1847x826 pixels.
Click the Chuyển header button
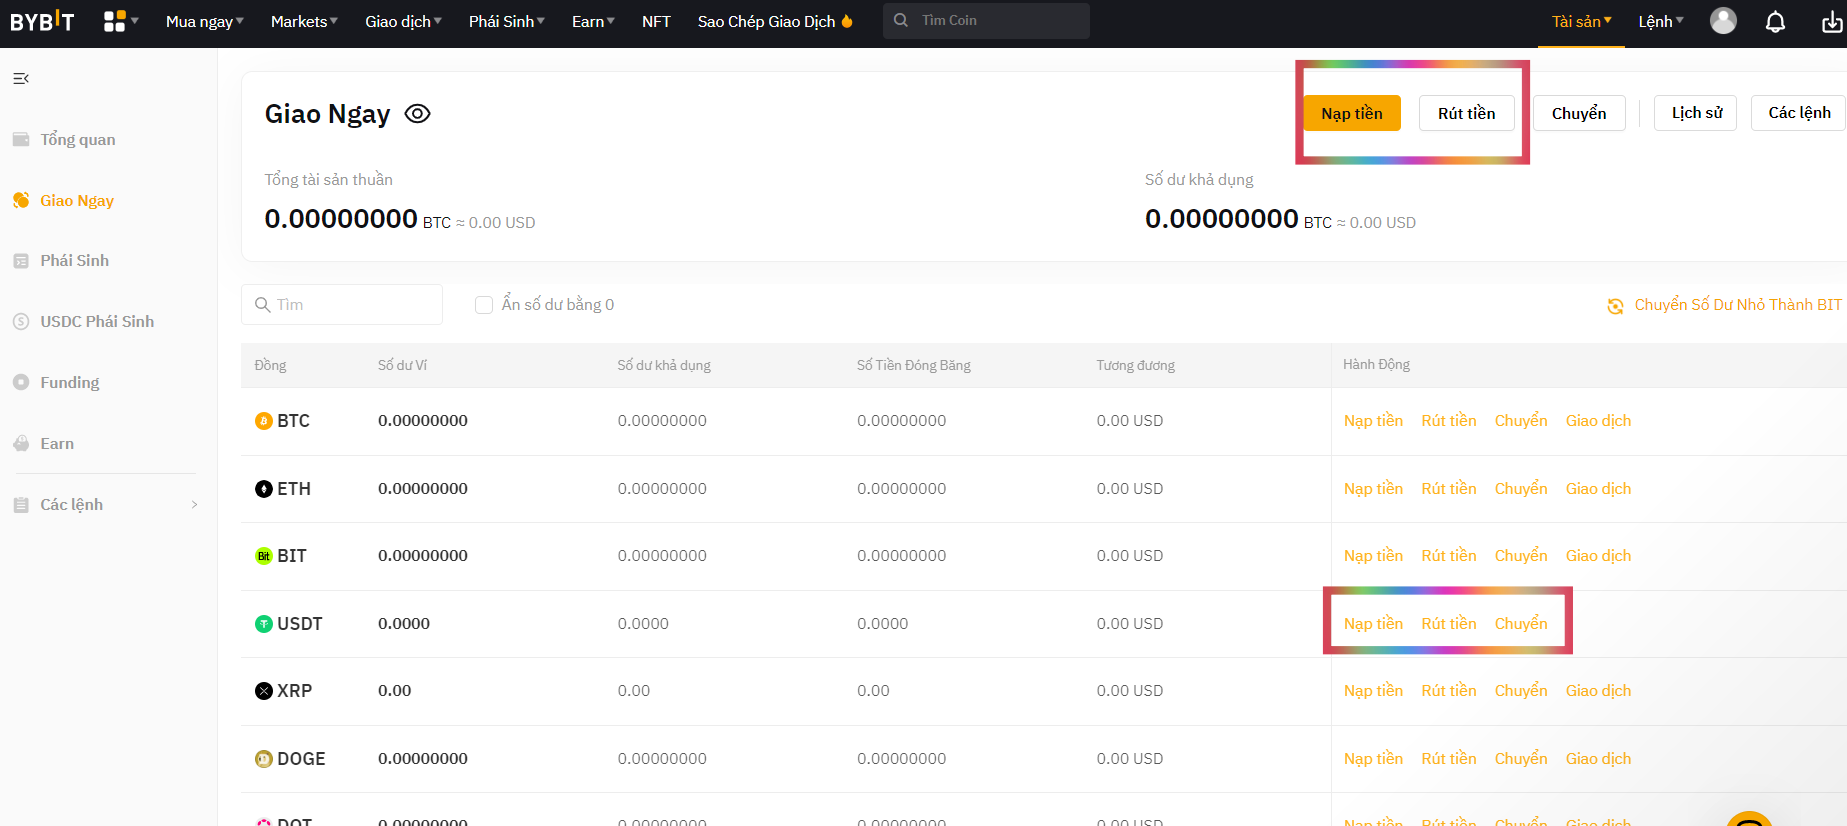1579,113
